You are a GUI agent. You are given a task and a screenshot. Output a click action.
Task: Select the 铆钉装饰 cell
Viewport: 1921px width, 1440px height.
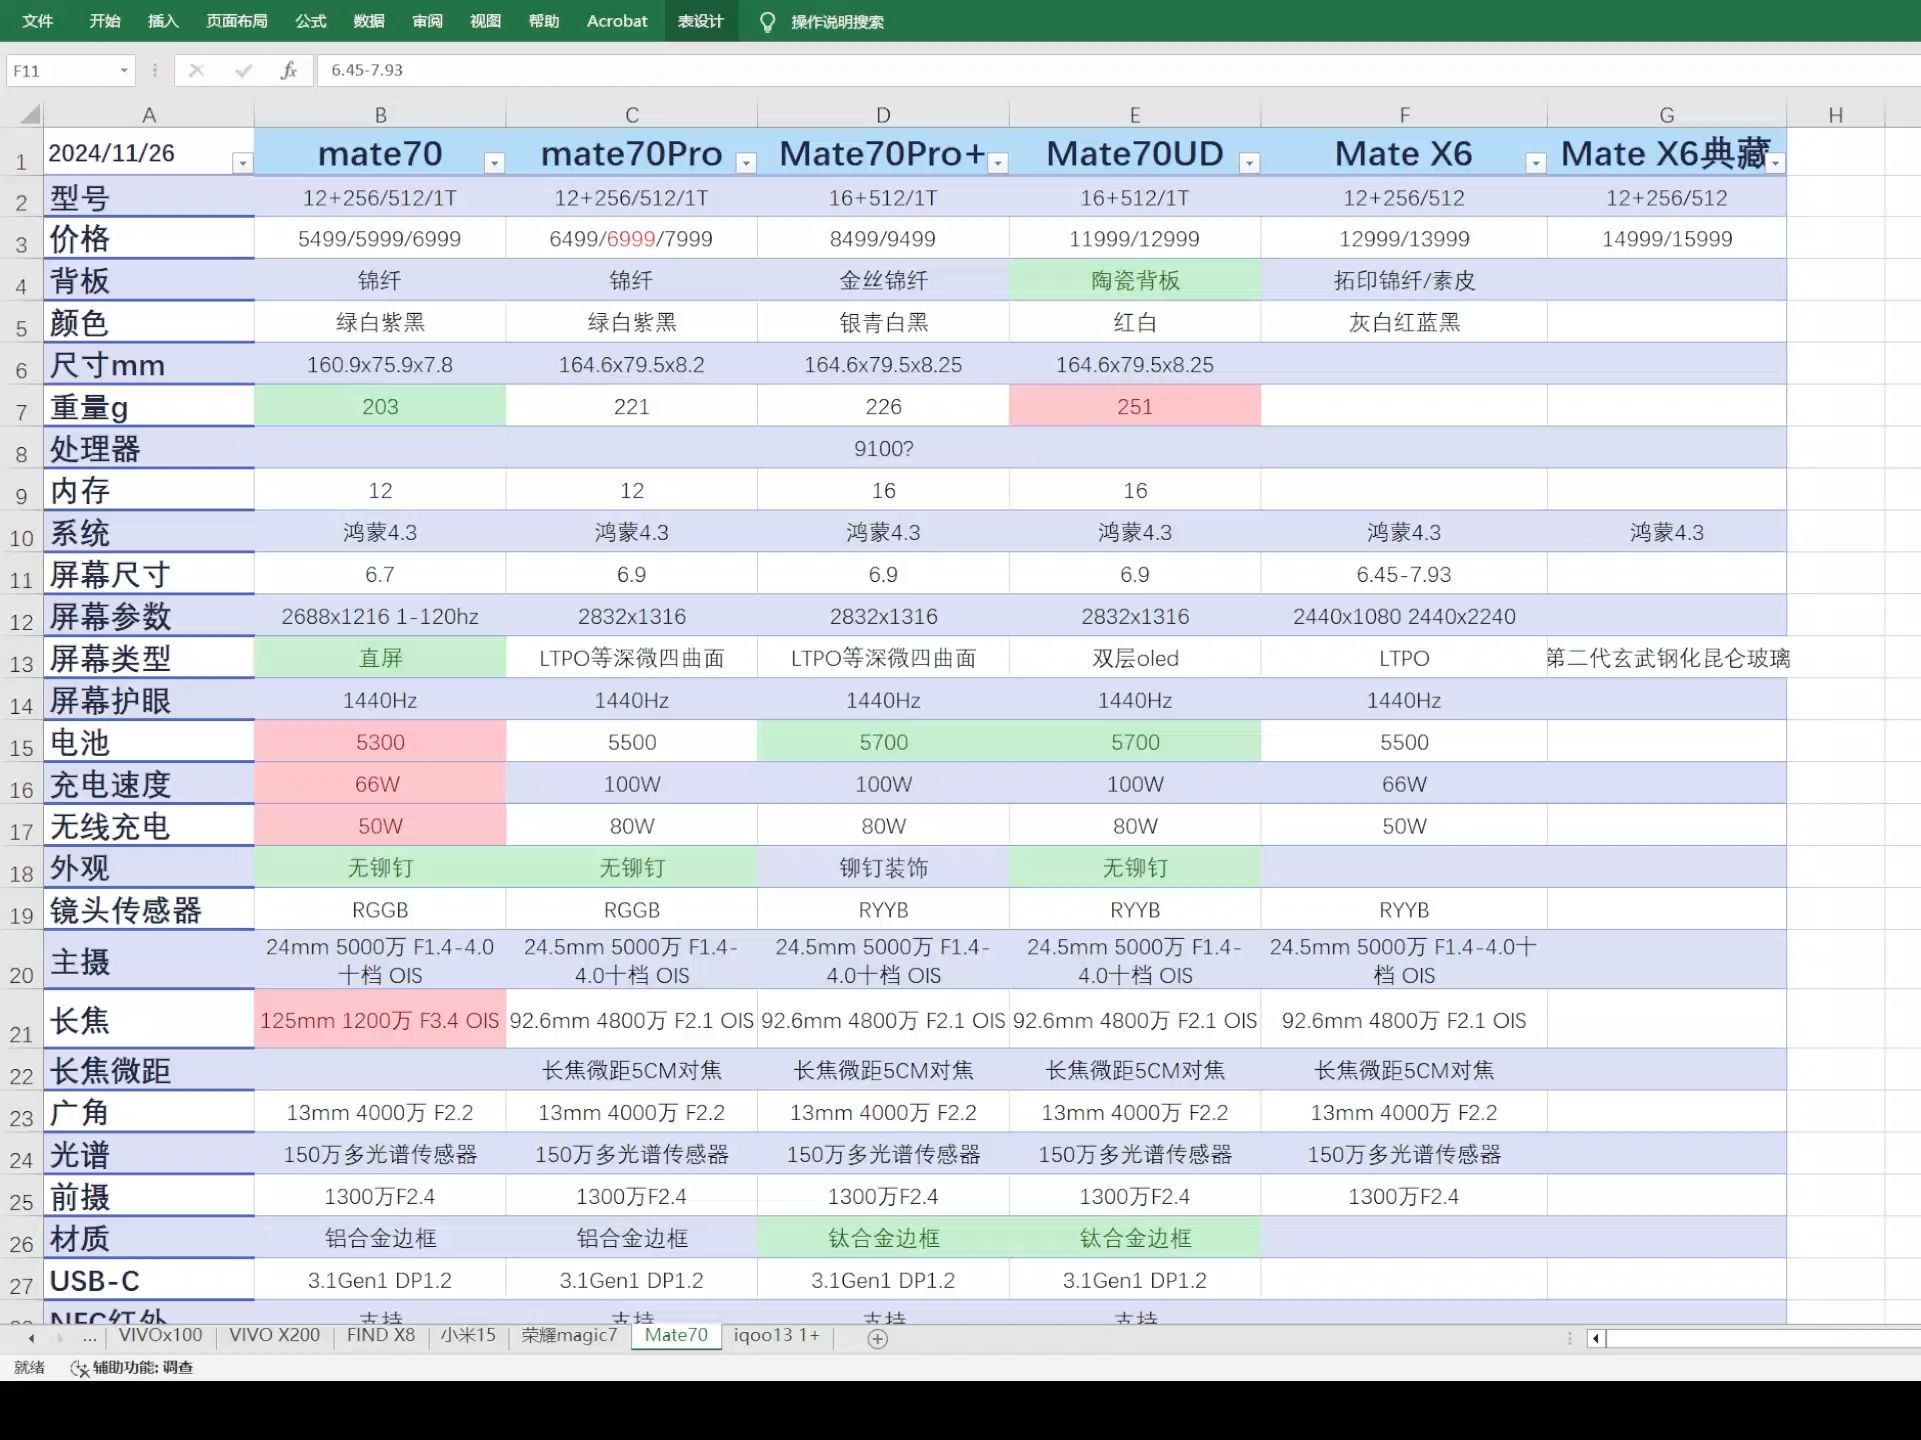[x=883, y=869]
